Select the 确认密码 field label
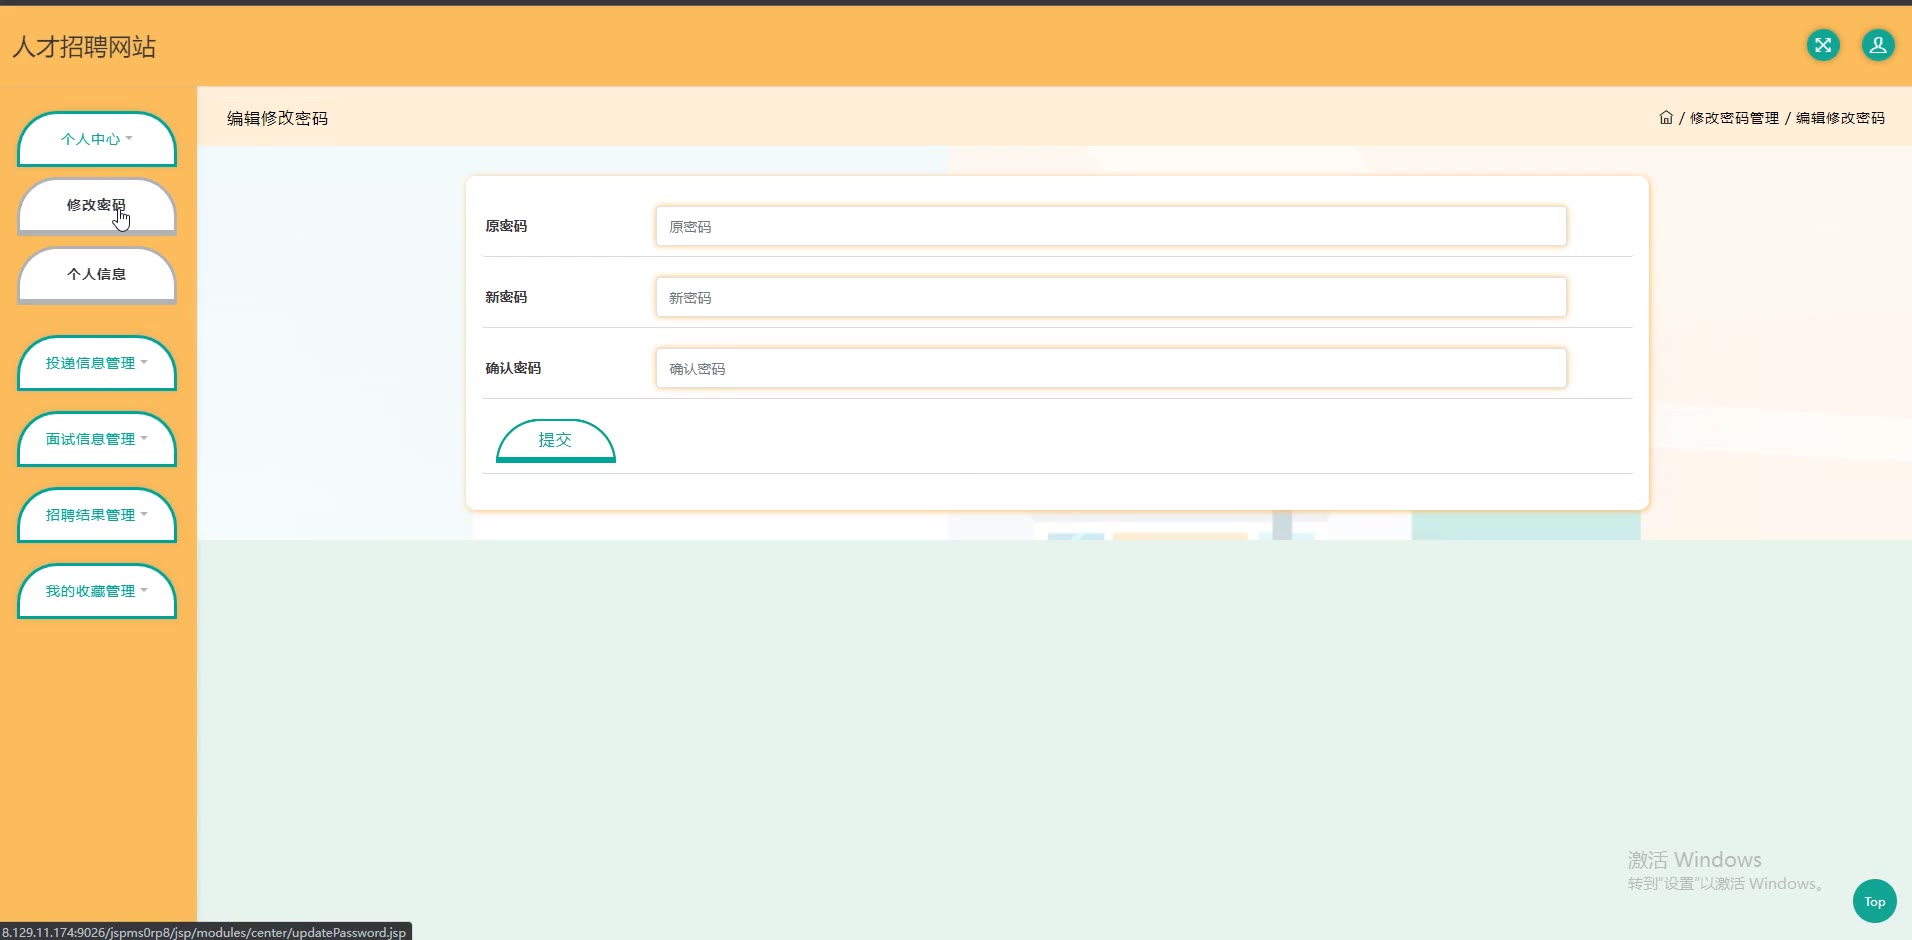 pos(513,368)
